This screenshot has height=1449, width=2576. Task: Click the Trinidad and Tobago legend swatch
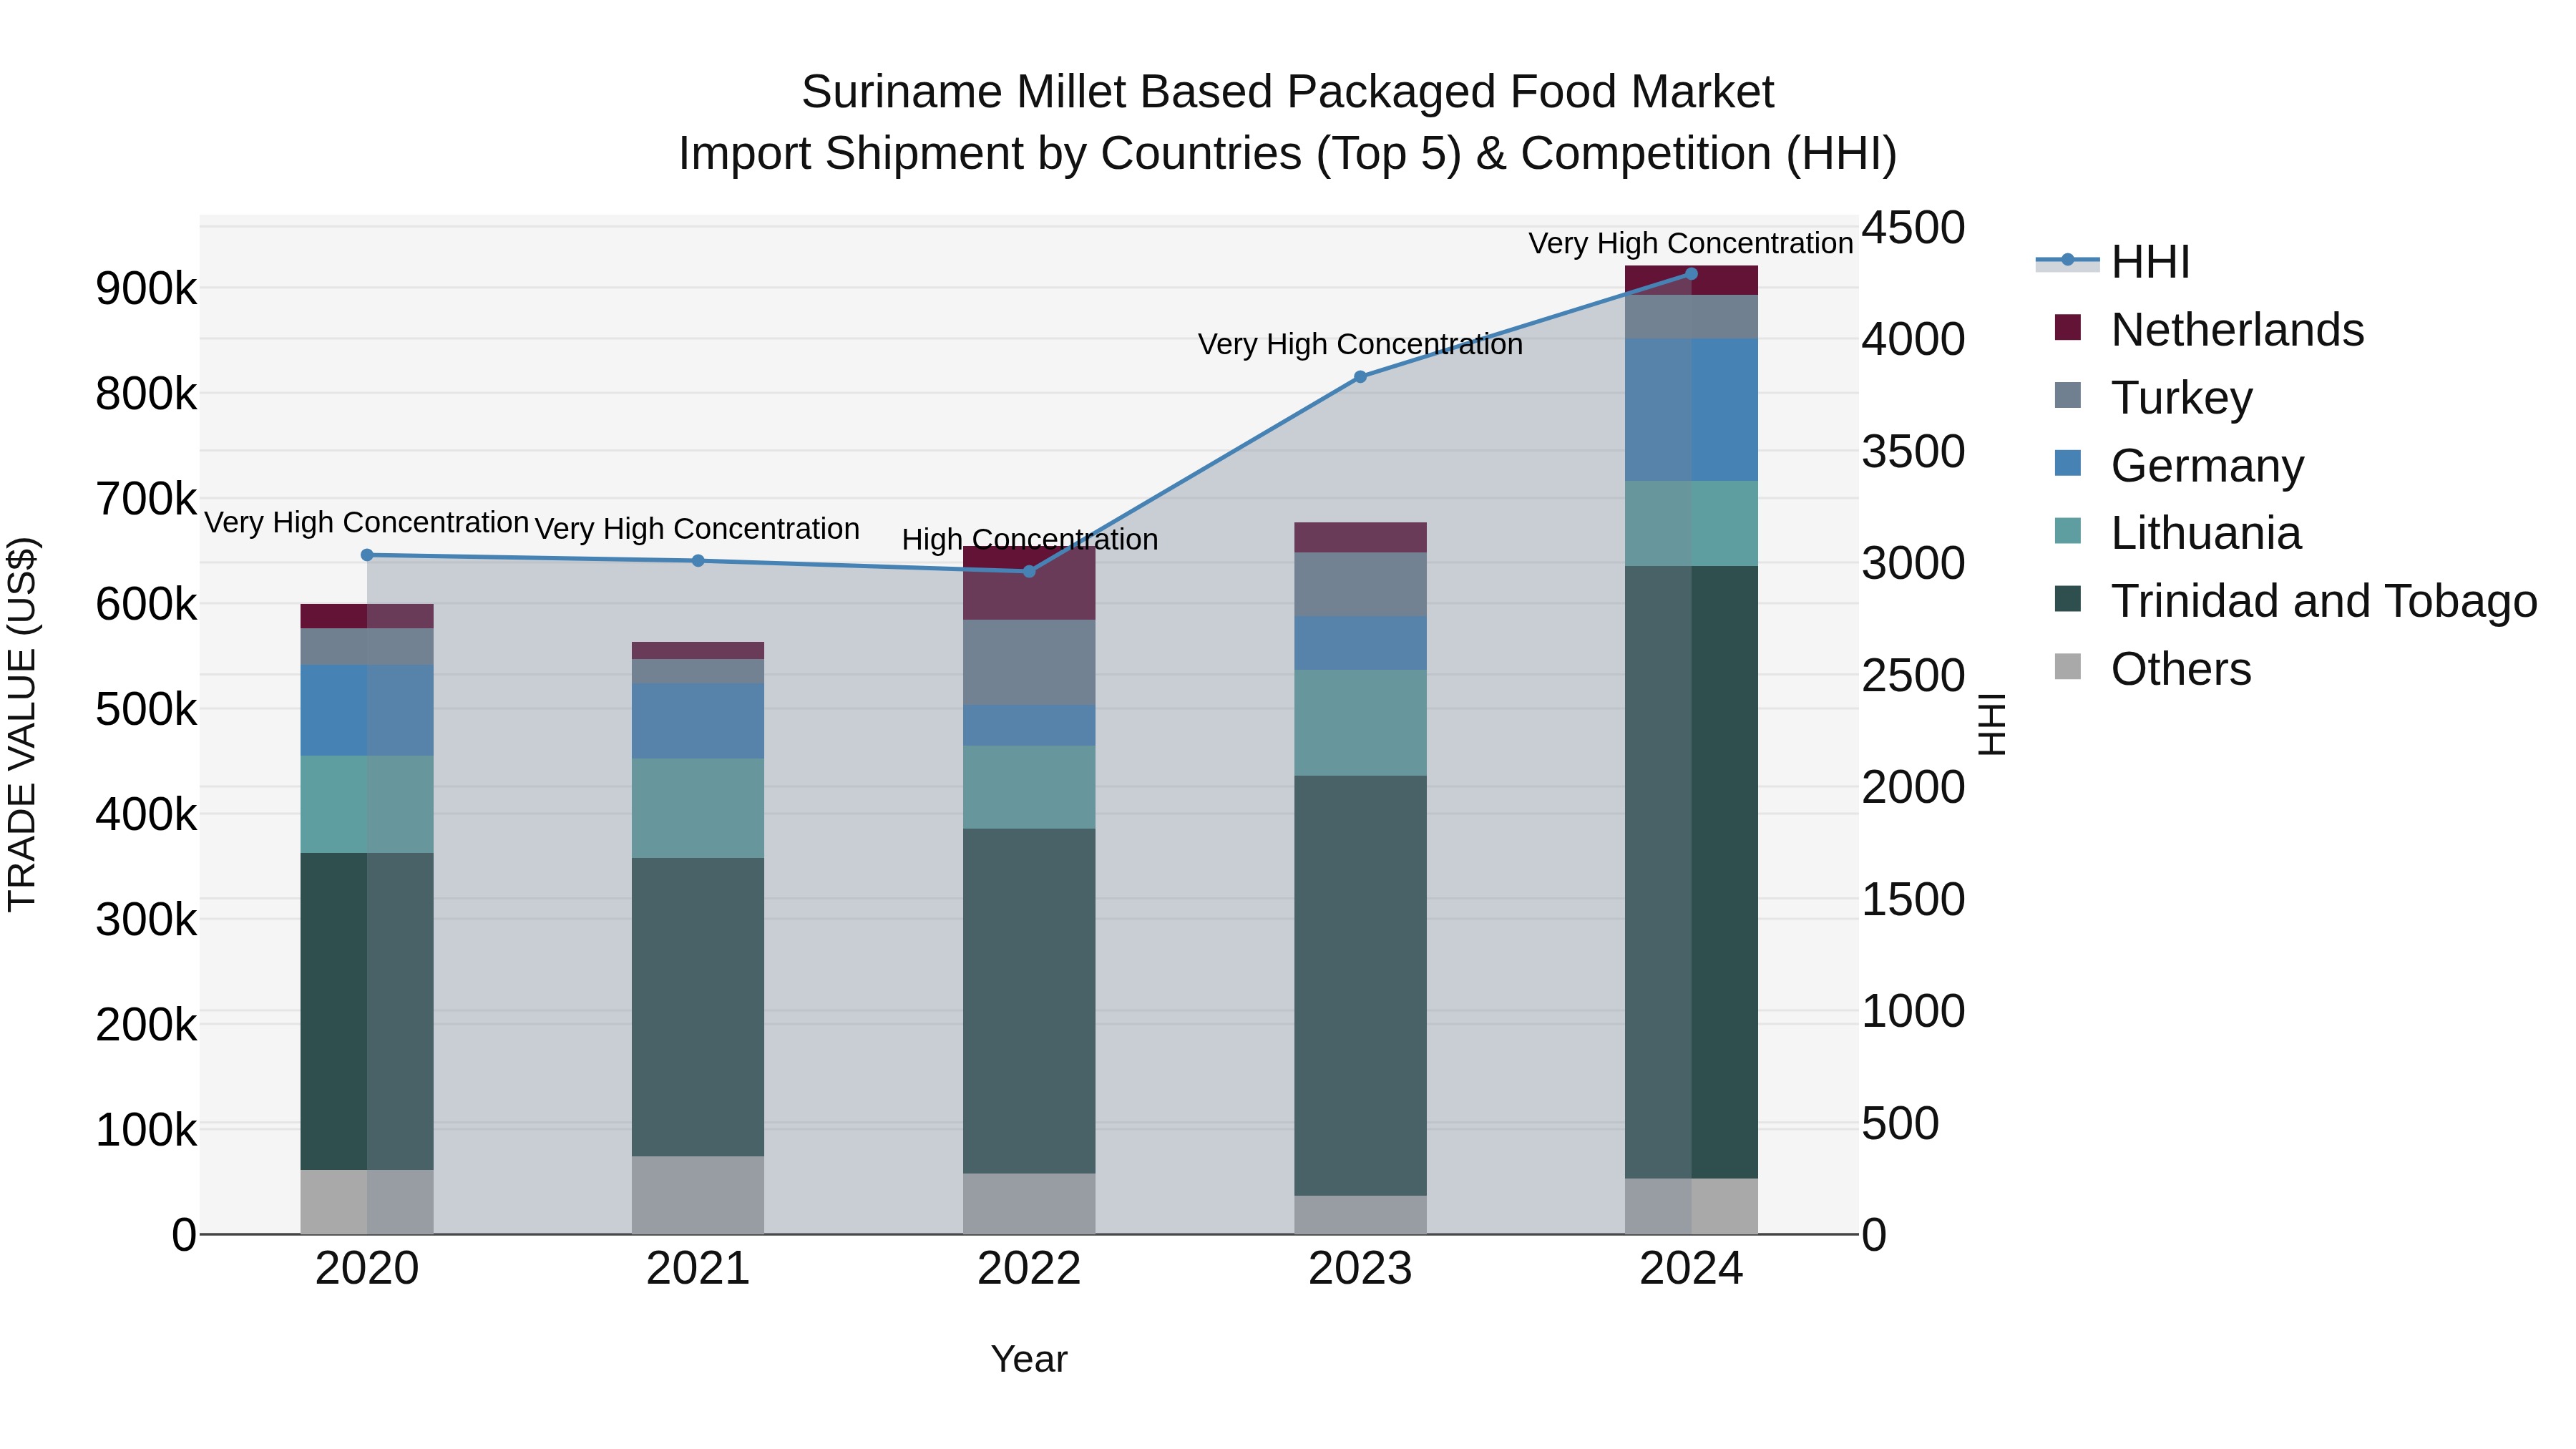coord(2067,600)
